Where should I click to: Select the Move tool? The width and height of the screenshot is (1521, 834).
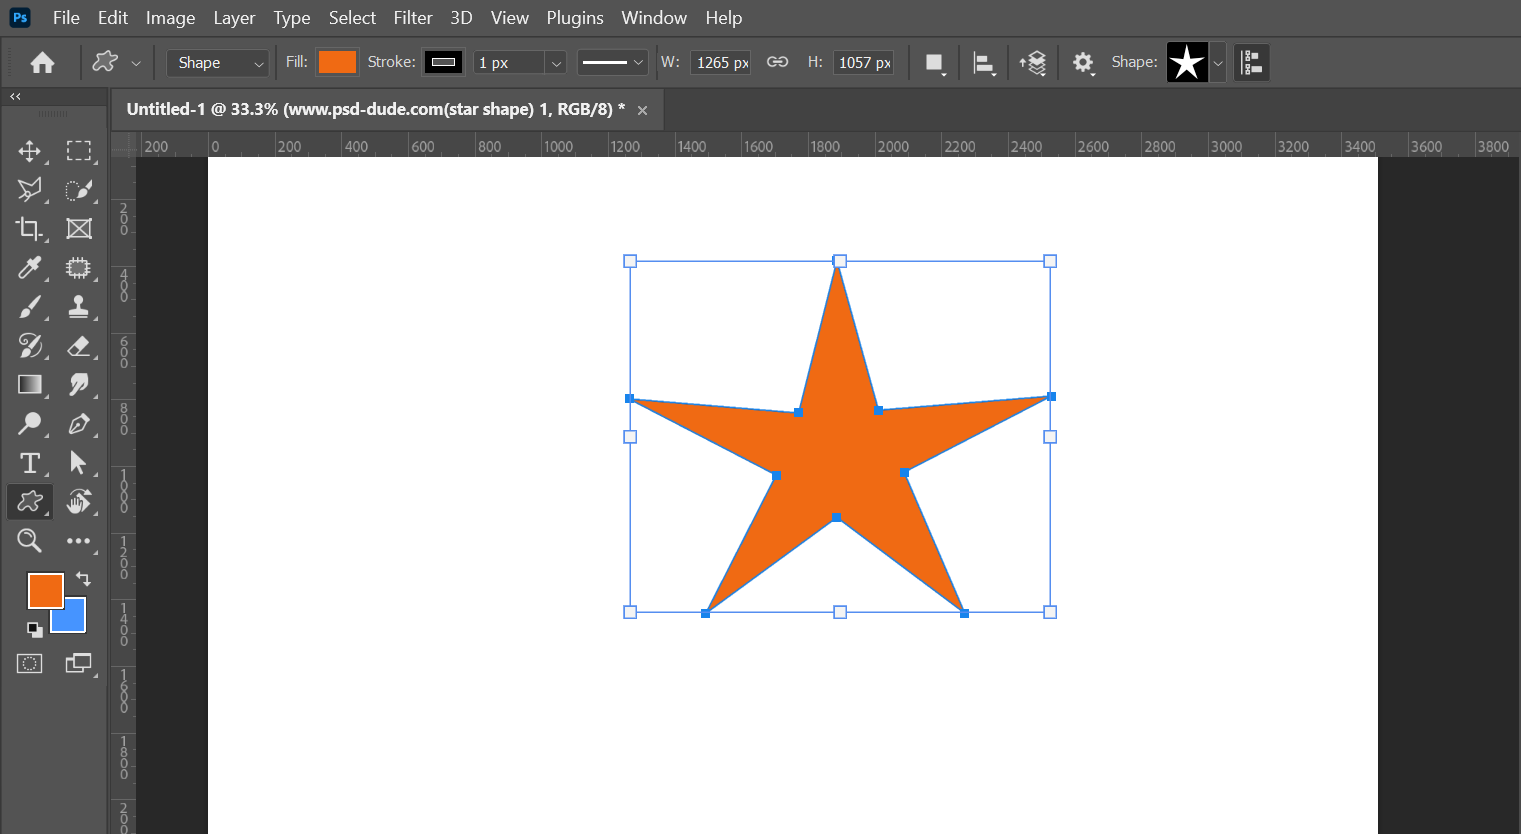click(29, 151)
